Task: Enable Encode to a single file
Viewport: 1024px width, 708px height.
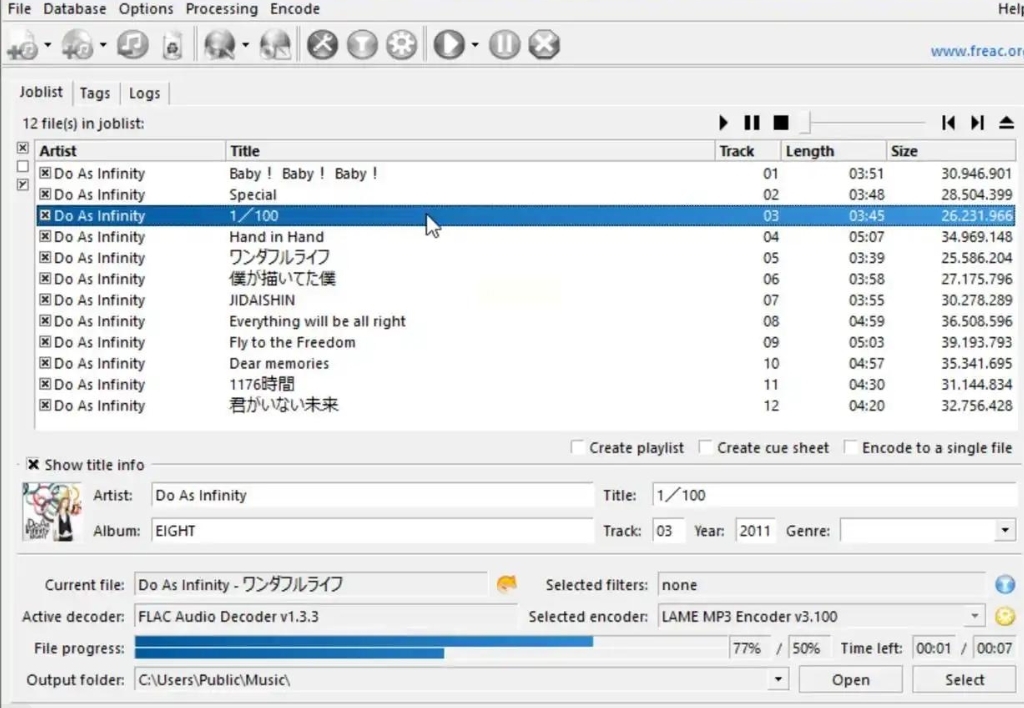Action: [850, 447]
